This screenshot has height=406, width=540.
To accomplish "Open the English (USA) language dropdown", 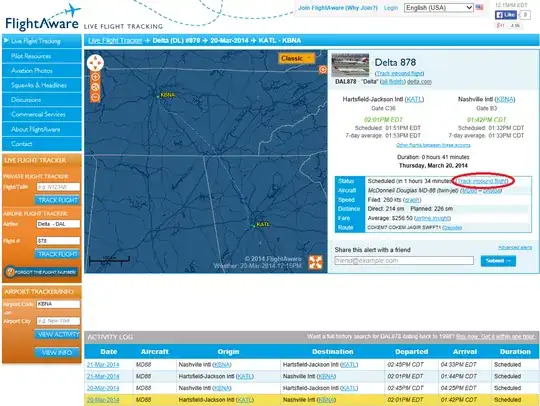I will click(x=439, y=8).
